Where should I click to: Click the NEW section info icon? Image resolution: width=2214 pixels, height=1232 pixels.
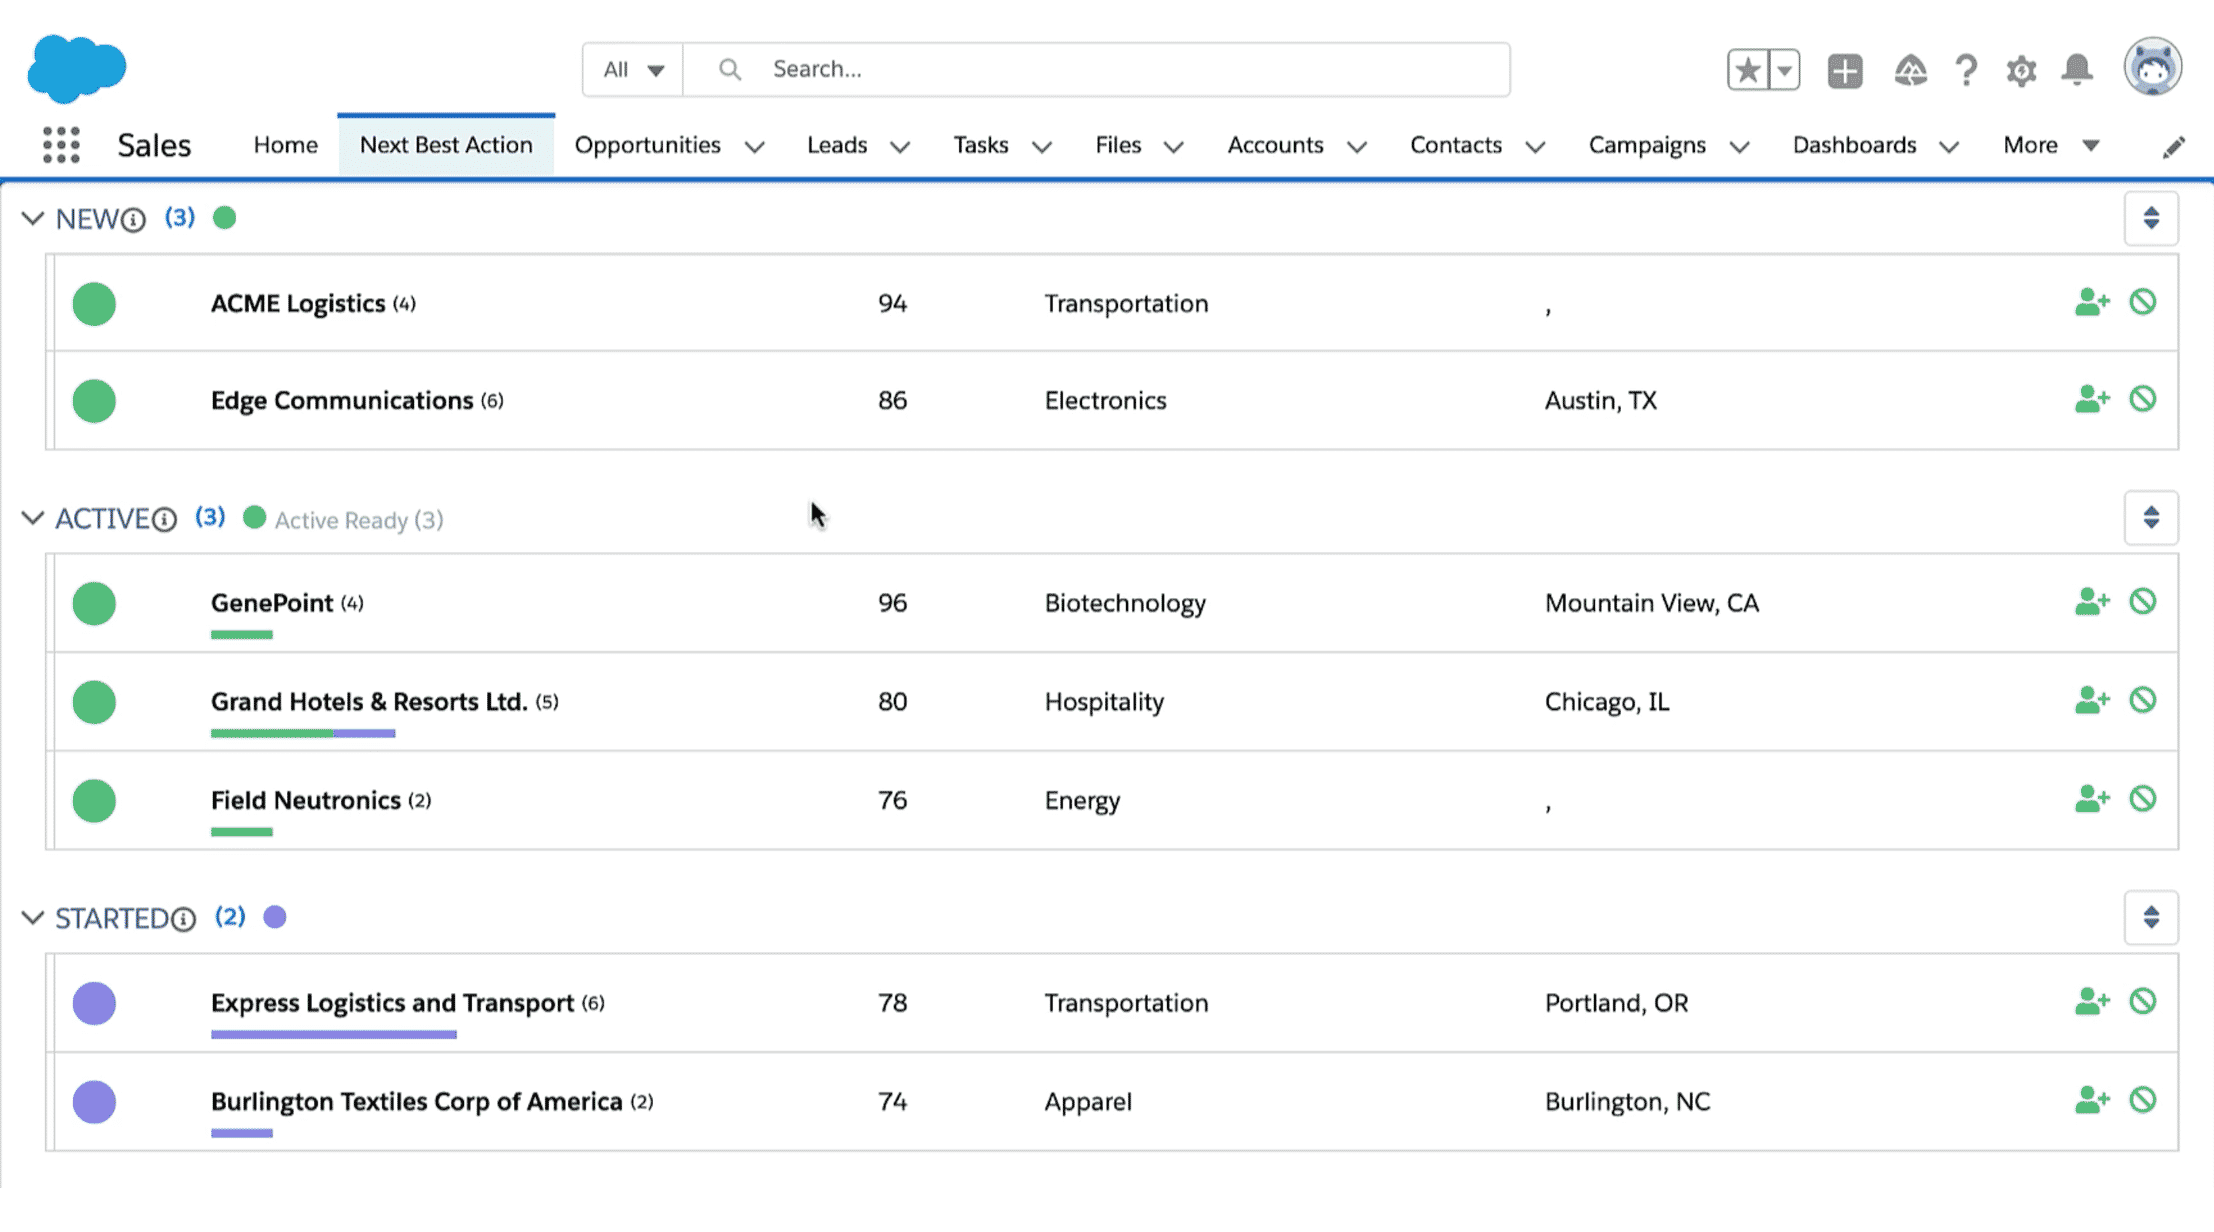pos(133,220)
